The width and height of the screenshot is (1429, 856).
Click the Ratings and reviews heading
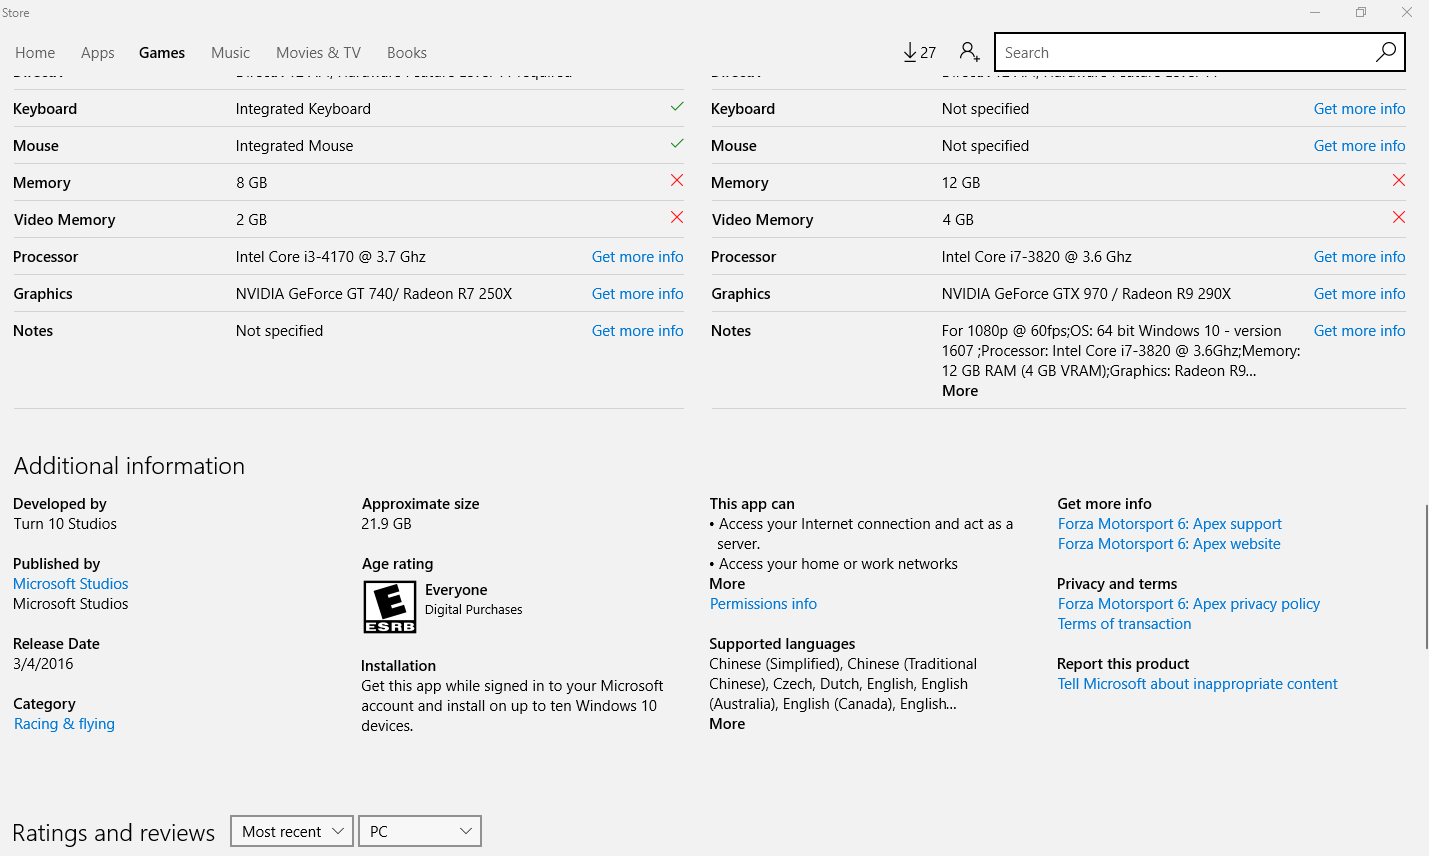click(113, 833)
